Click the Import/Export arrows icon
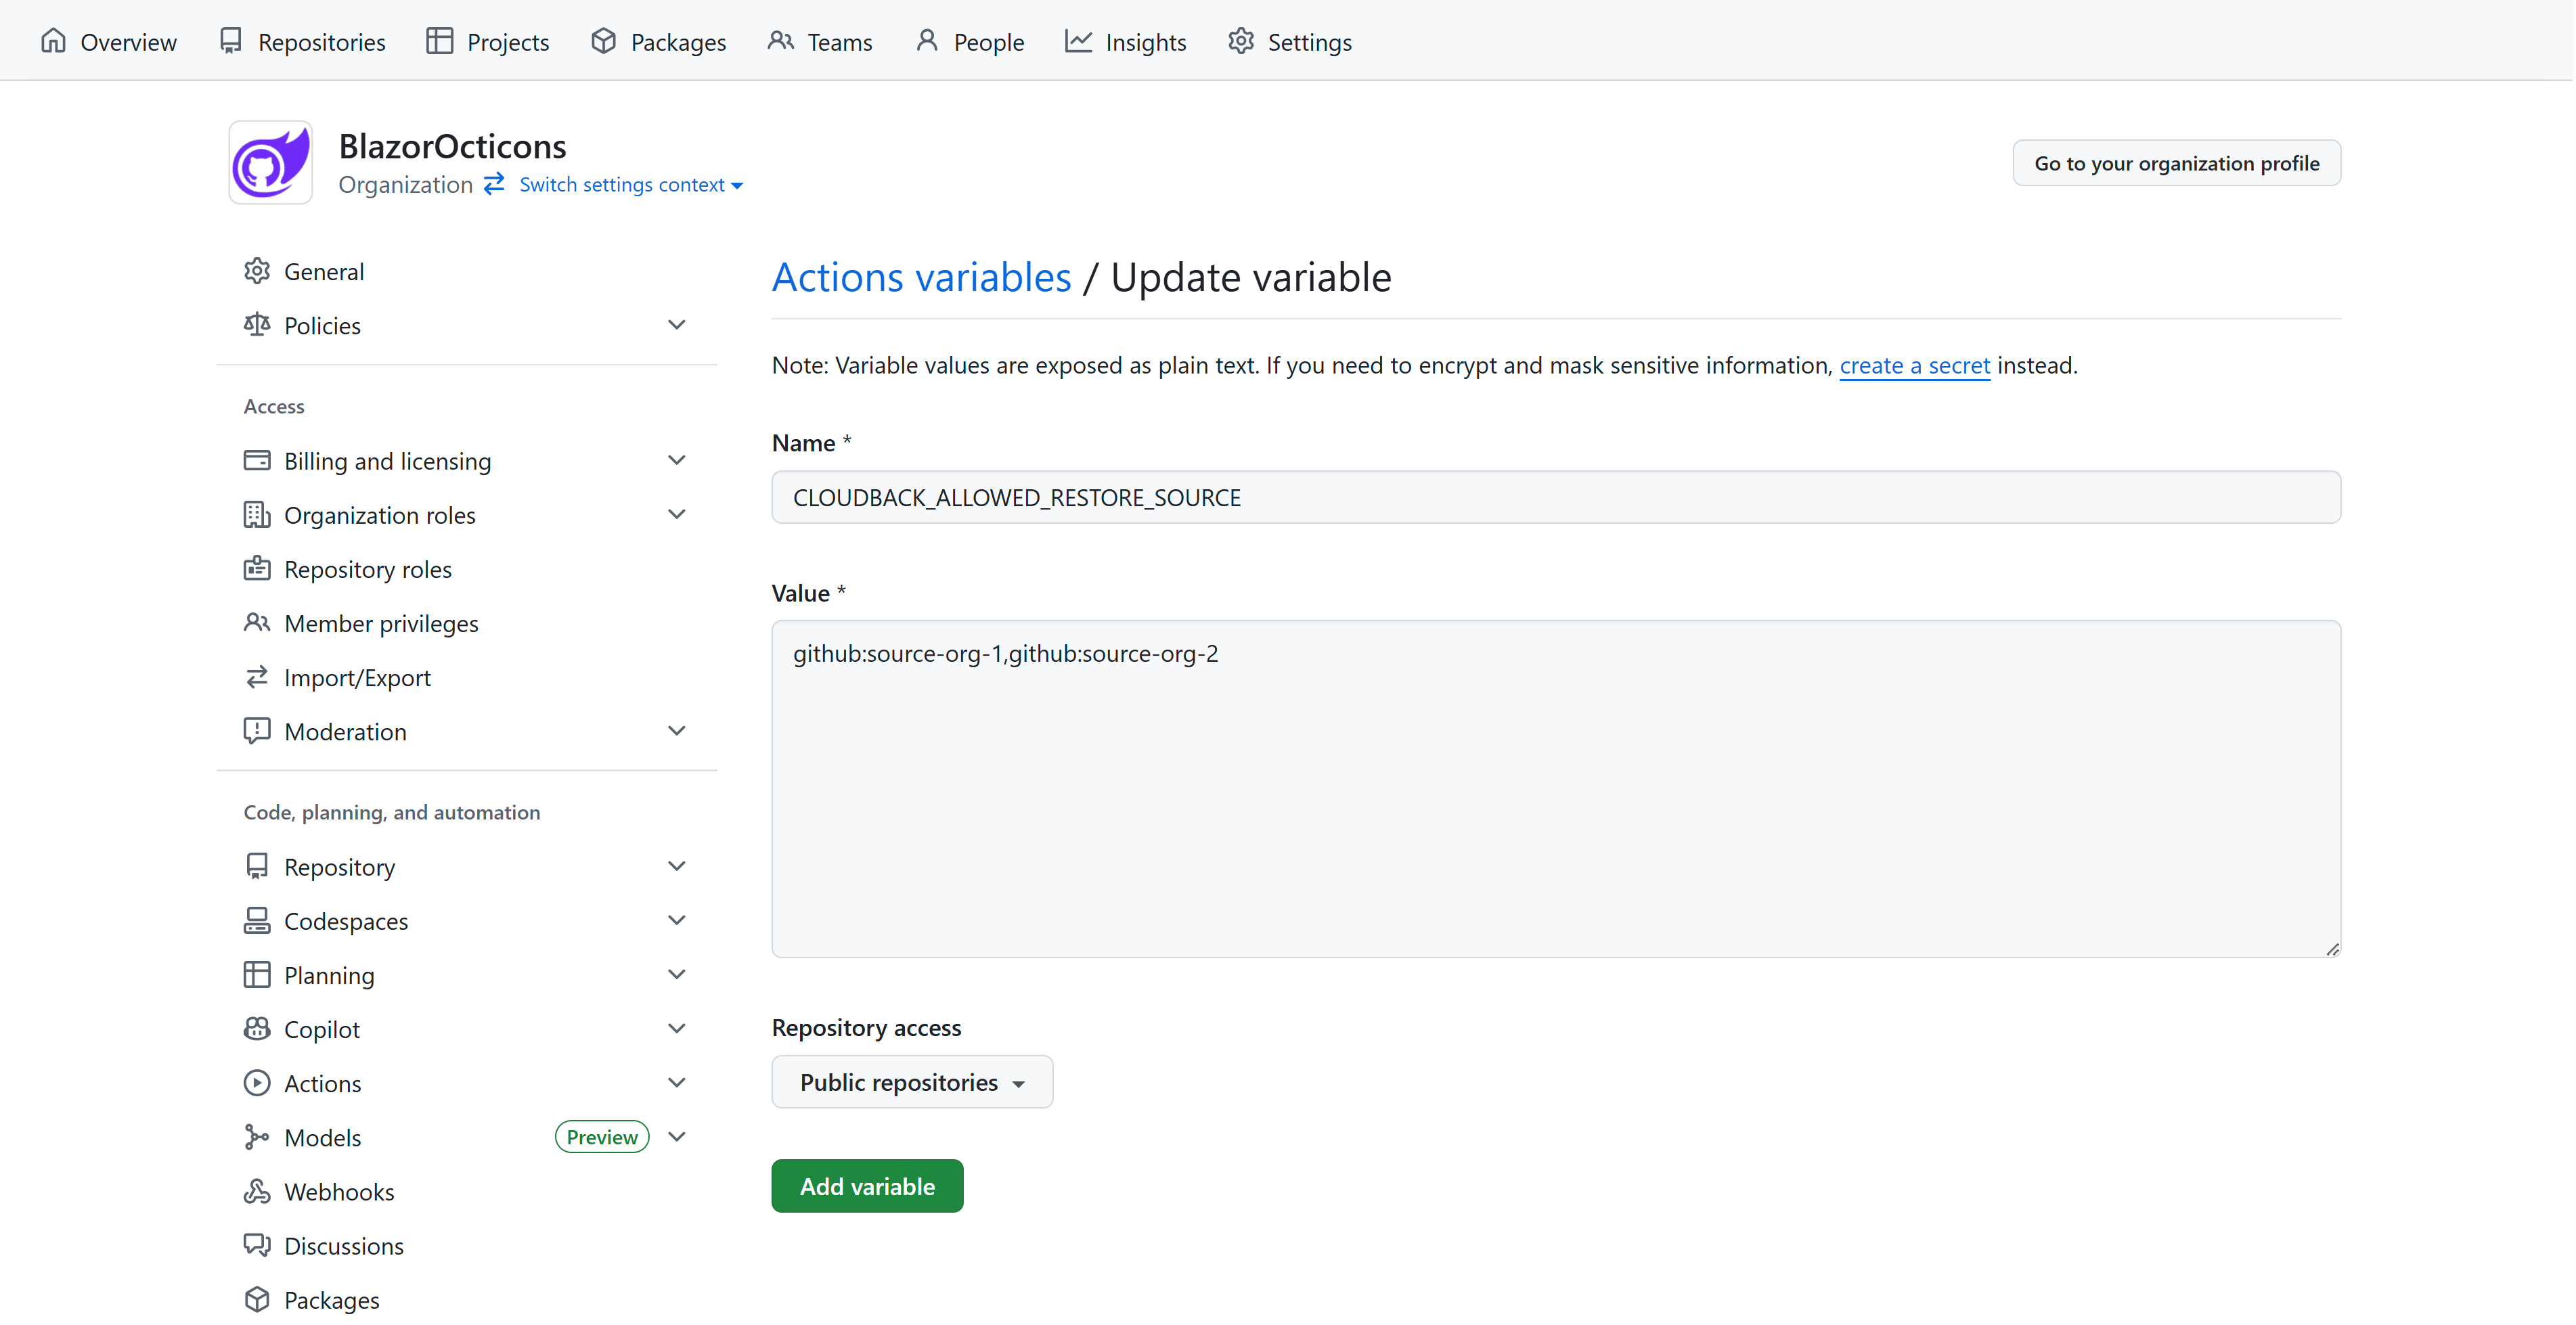Screen dimensions: 2576x1325 pyautogui.click(x=257, y=677)
